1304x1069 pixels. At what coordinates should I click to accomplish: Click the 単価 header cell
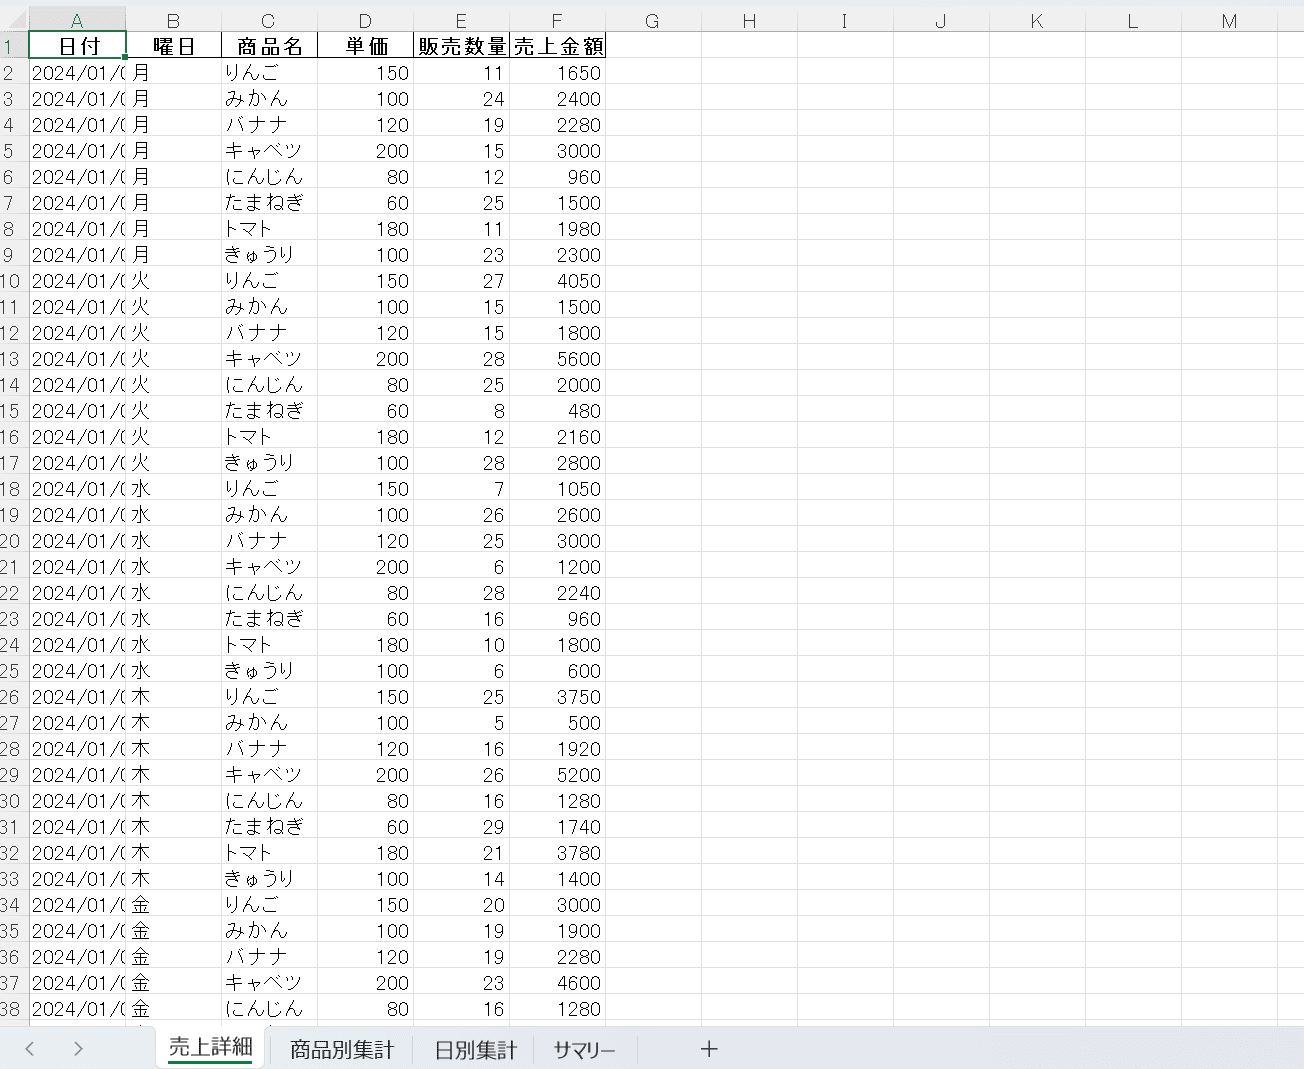pyautogui.click(x=365, y=46)
